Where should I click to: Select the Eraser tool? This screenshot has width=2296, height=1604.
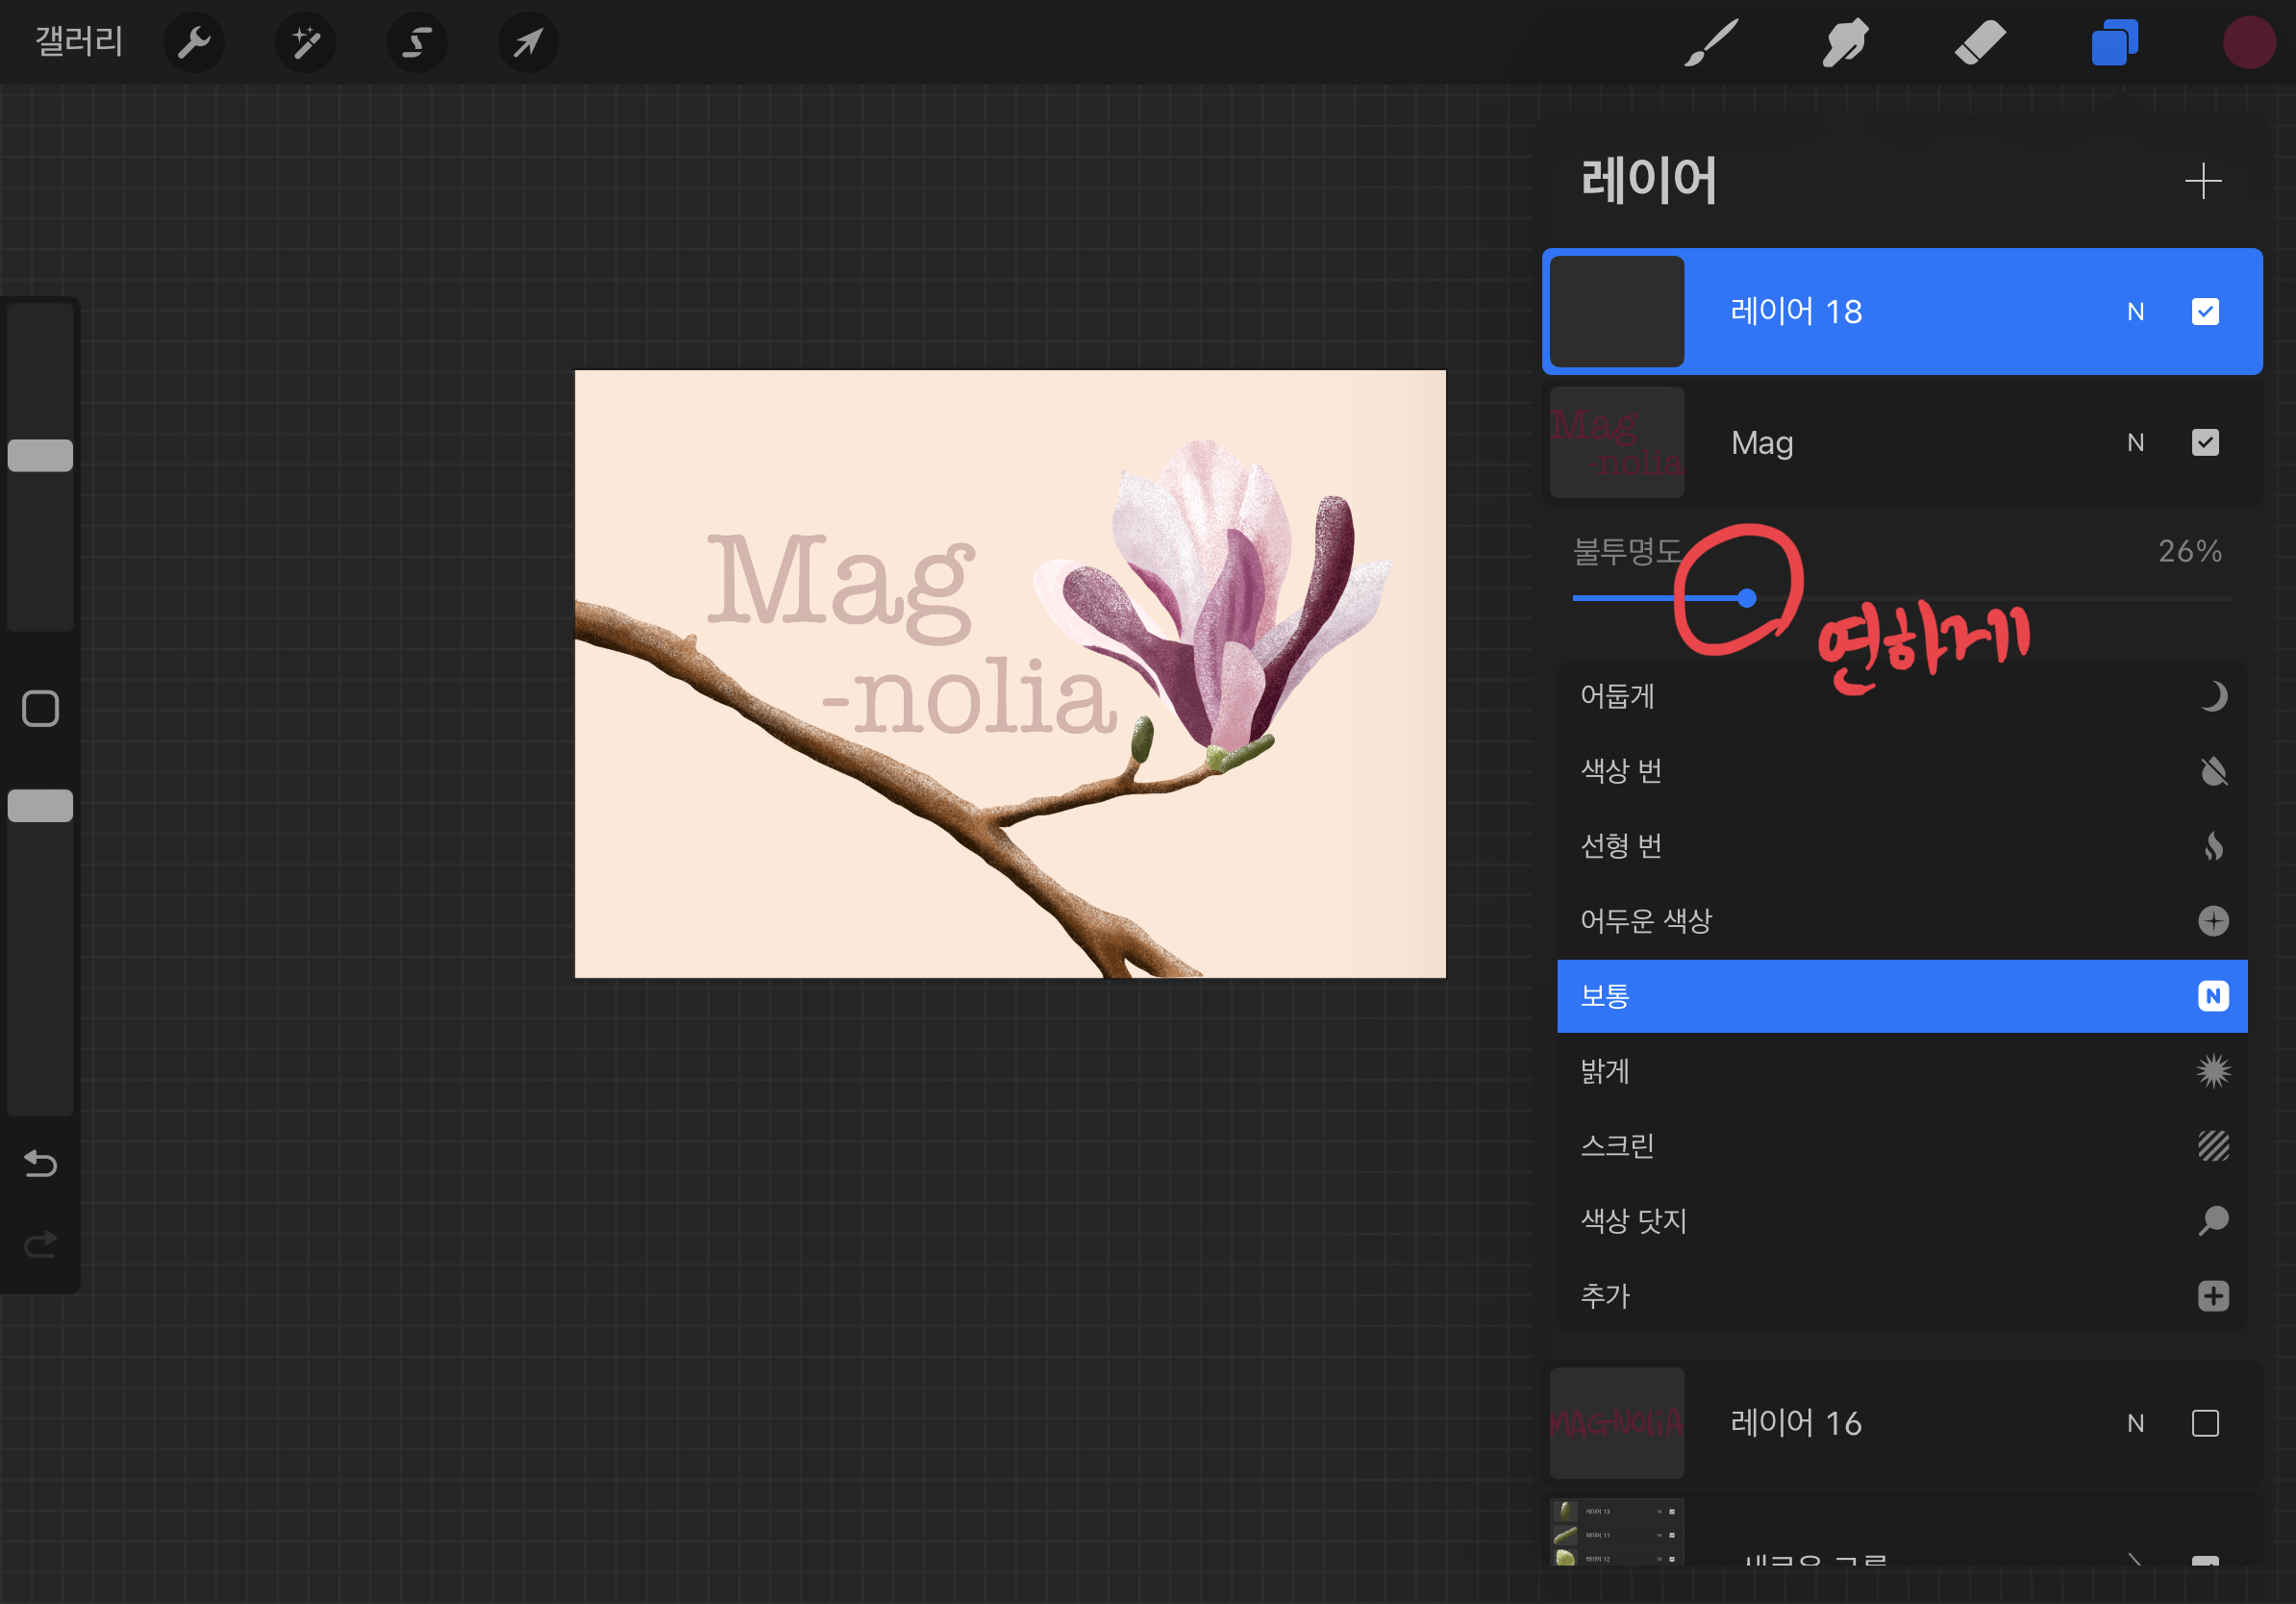1979,43
